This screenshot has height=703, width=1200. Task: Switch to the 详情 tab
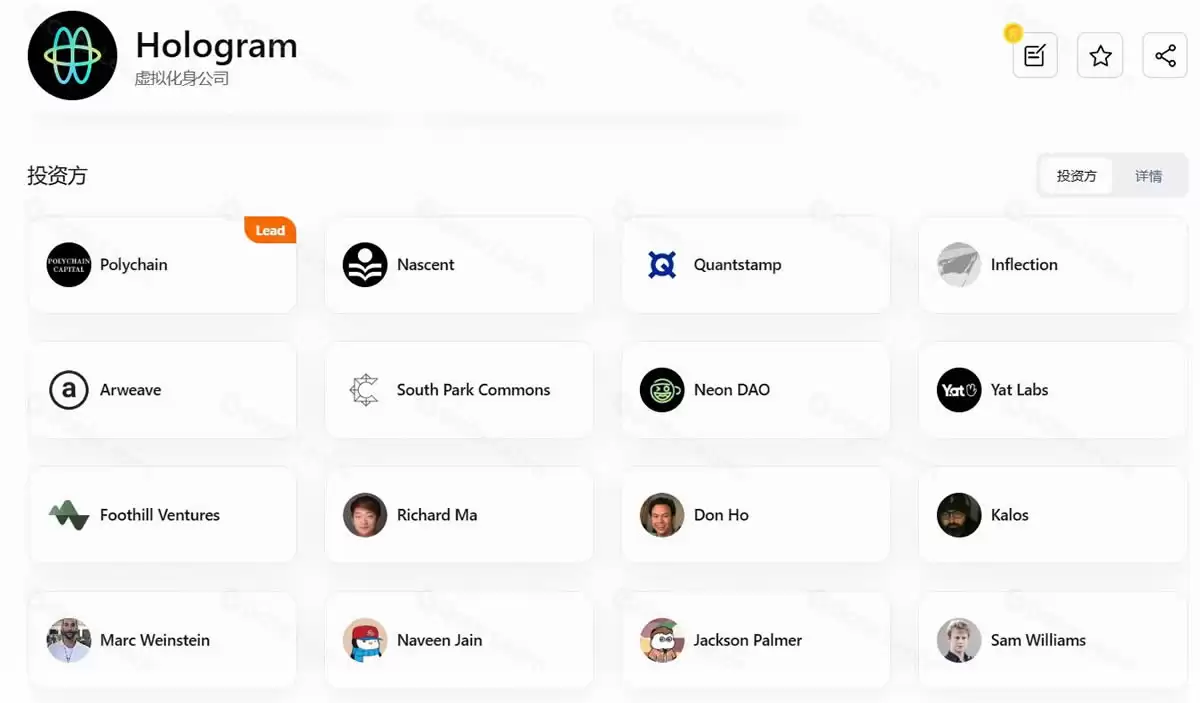click(x=1148, y=176)
